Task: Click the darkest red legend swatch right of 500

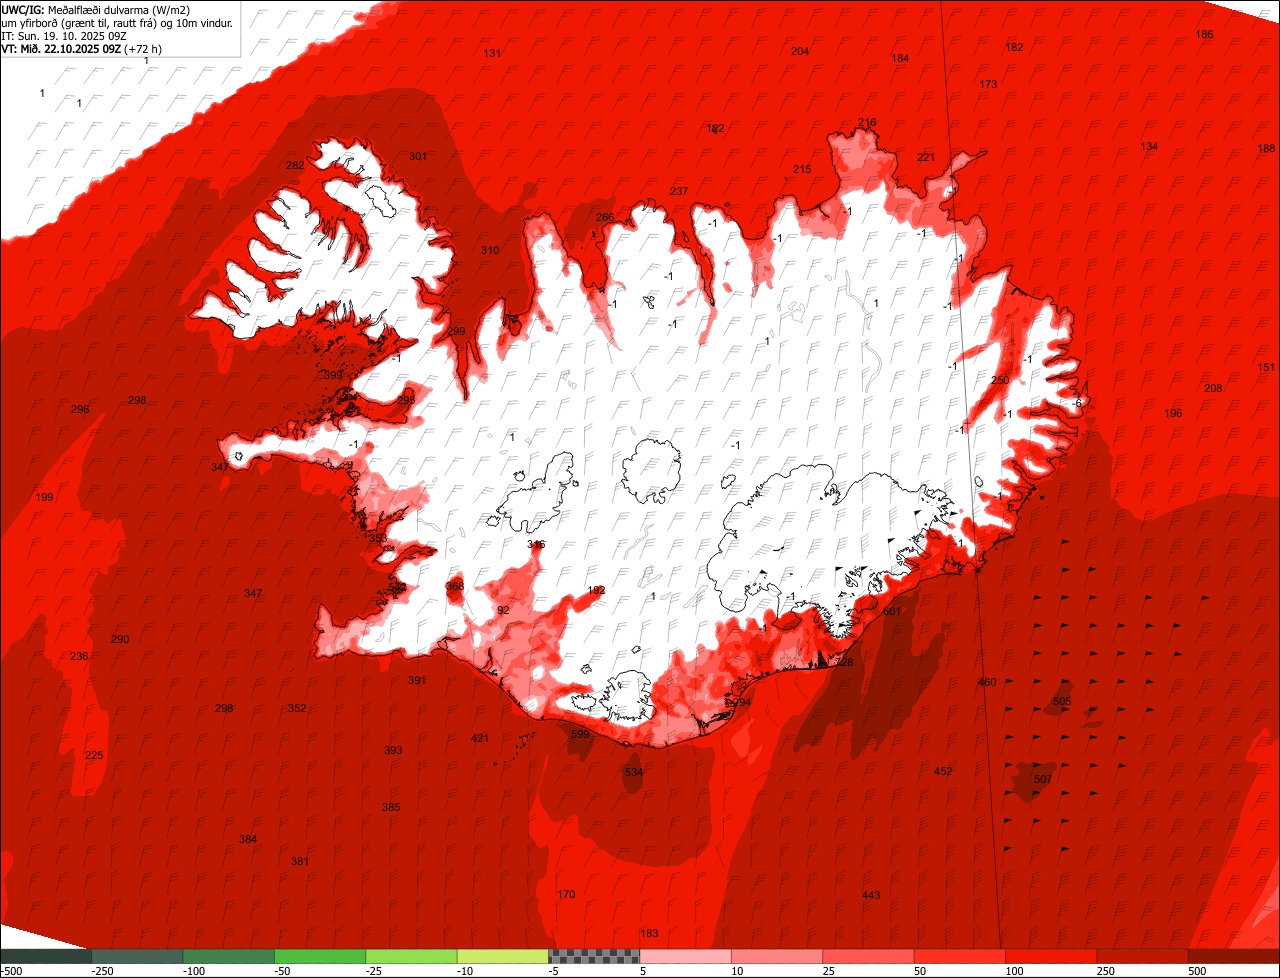Action: pyautogui.click(x=1234, y=956)
